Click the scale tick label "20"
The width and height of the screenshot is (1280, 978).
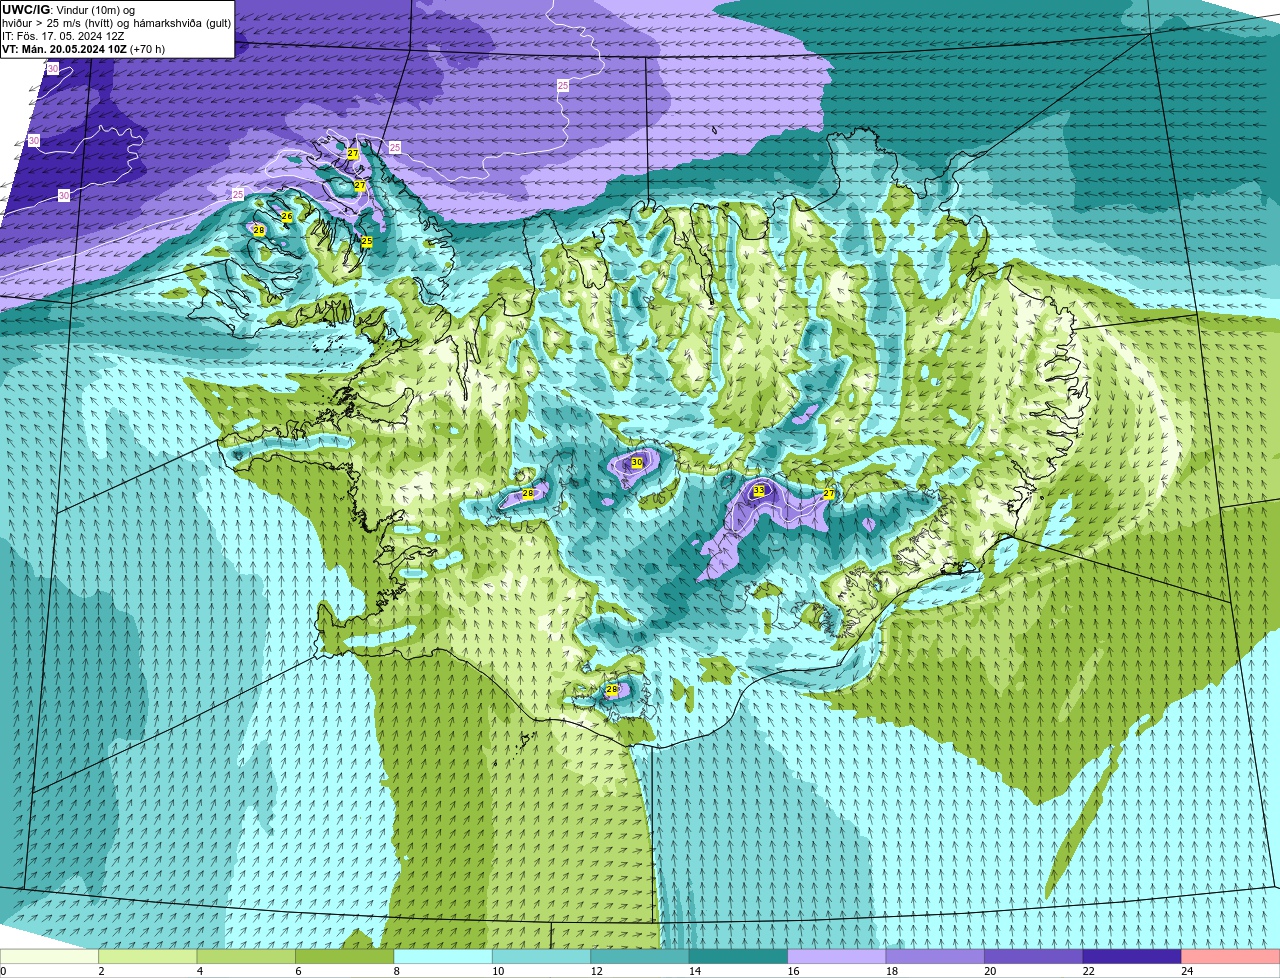point(990,971)
